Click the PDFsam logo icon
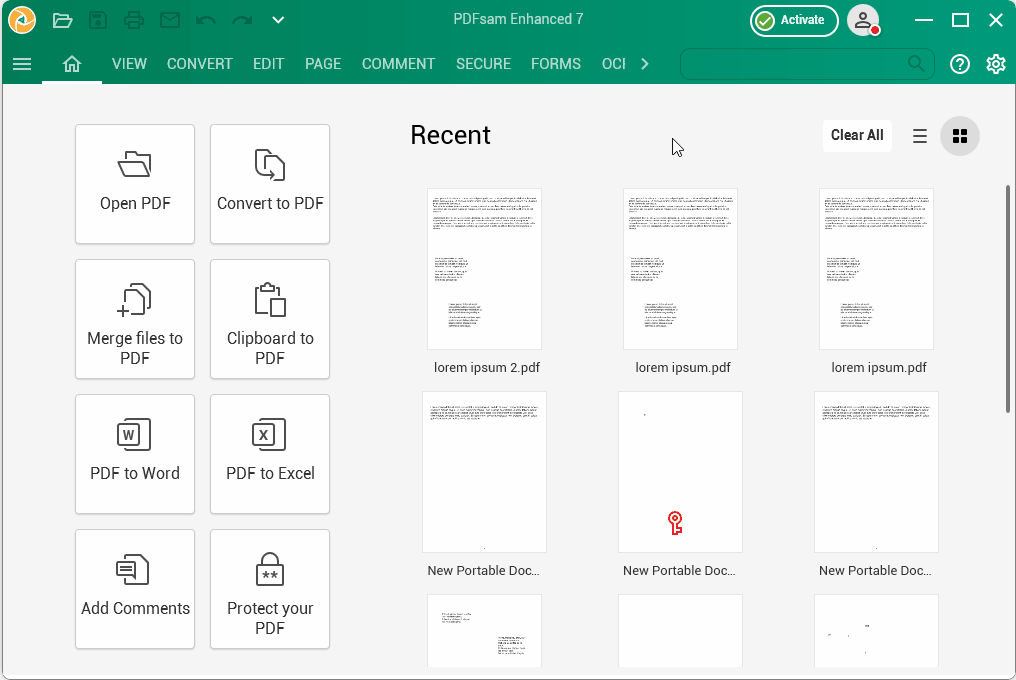Screen dimensions: 1016x680 (x=22, y=20)
